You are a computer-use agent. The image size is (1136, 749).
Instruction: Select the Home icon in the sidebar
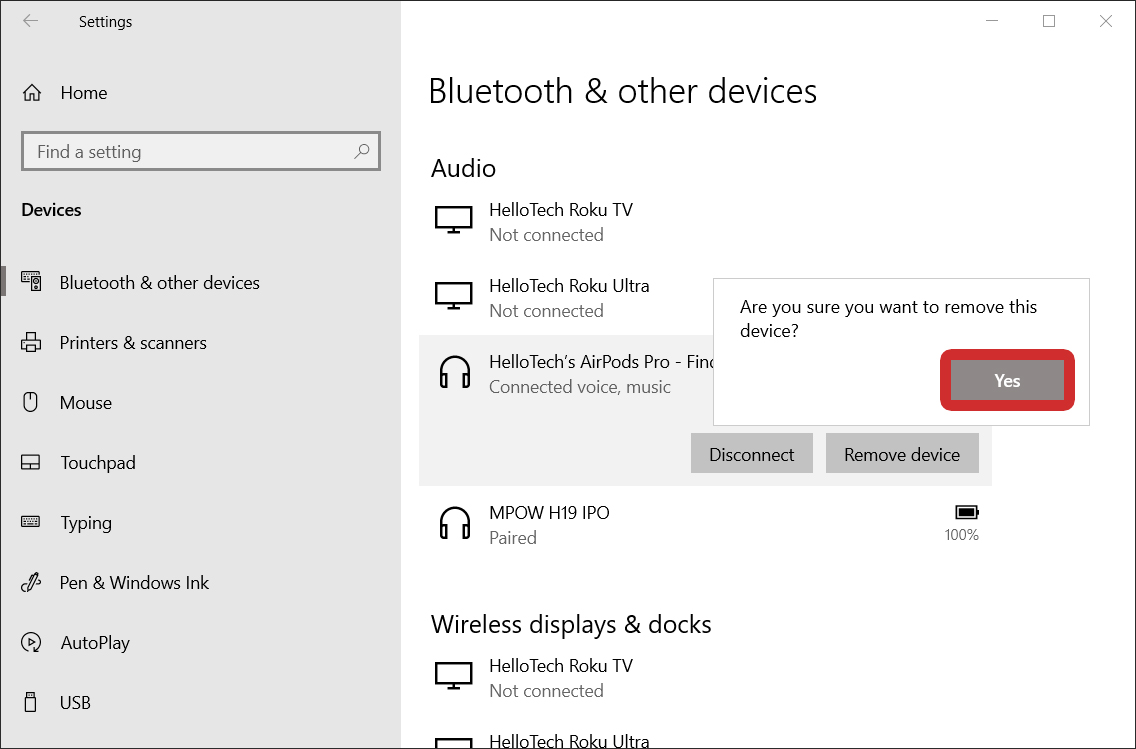31,92
